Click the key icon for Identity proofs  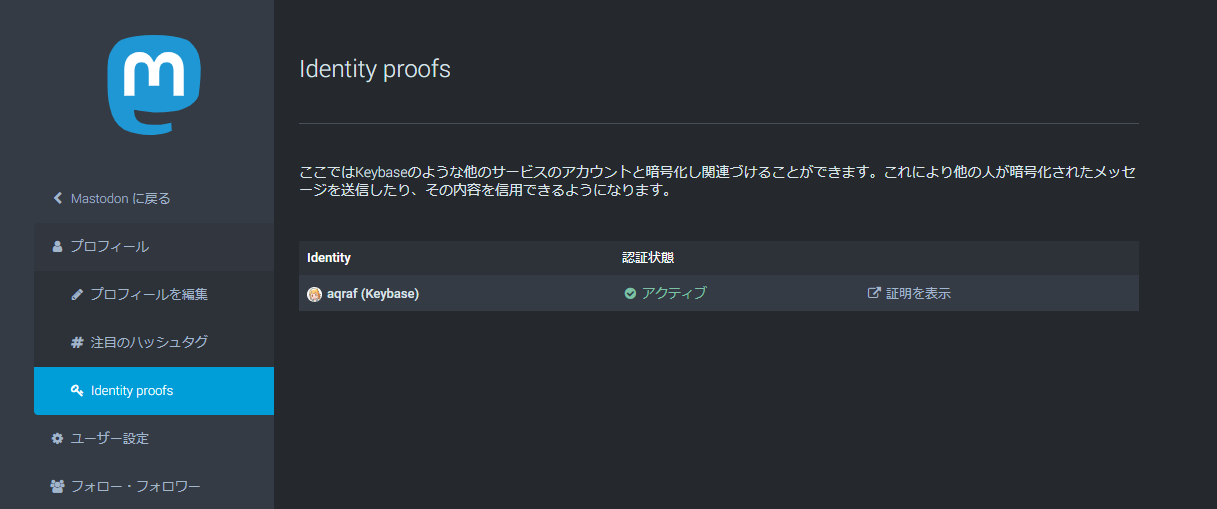[77, 390]
